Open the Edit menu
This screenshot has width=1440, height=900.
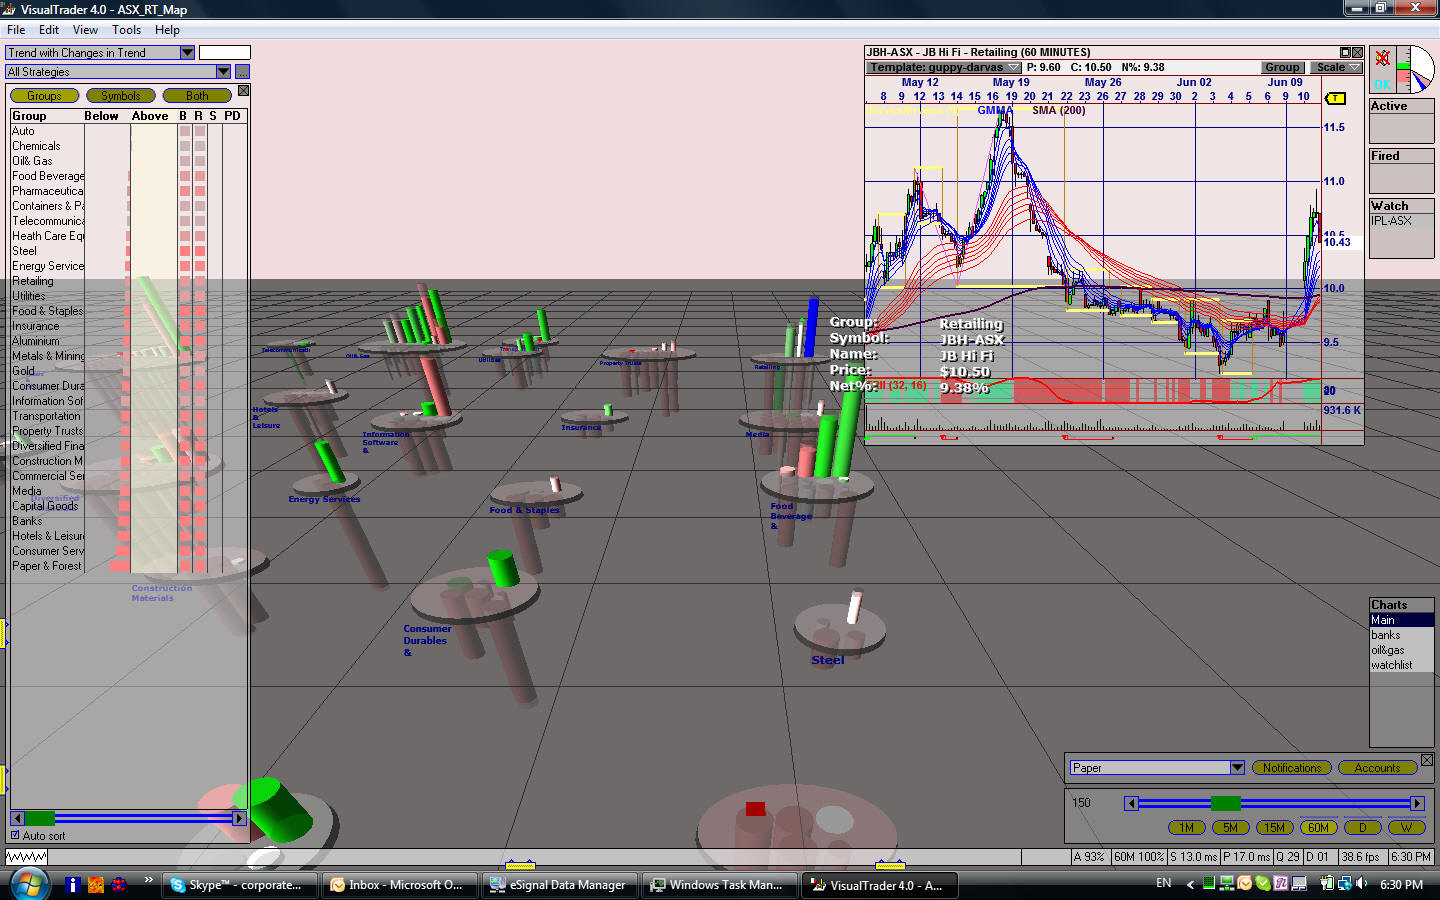pos(49,30)
